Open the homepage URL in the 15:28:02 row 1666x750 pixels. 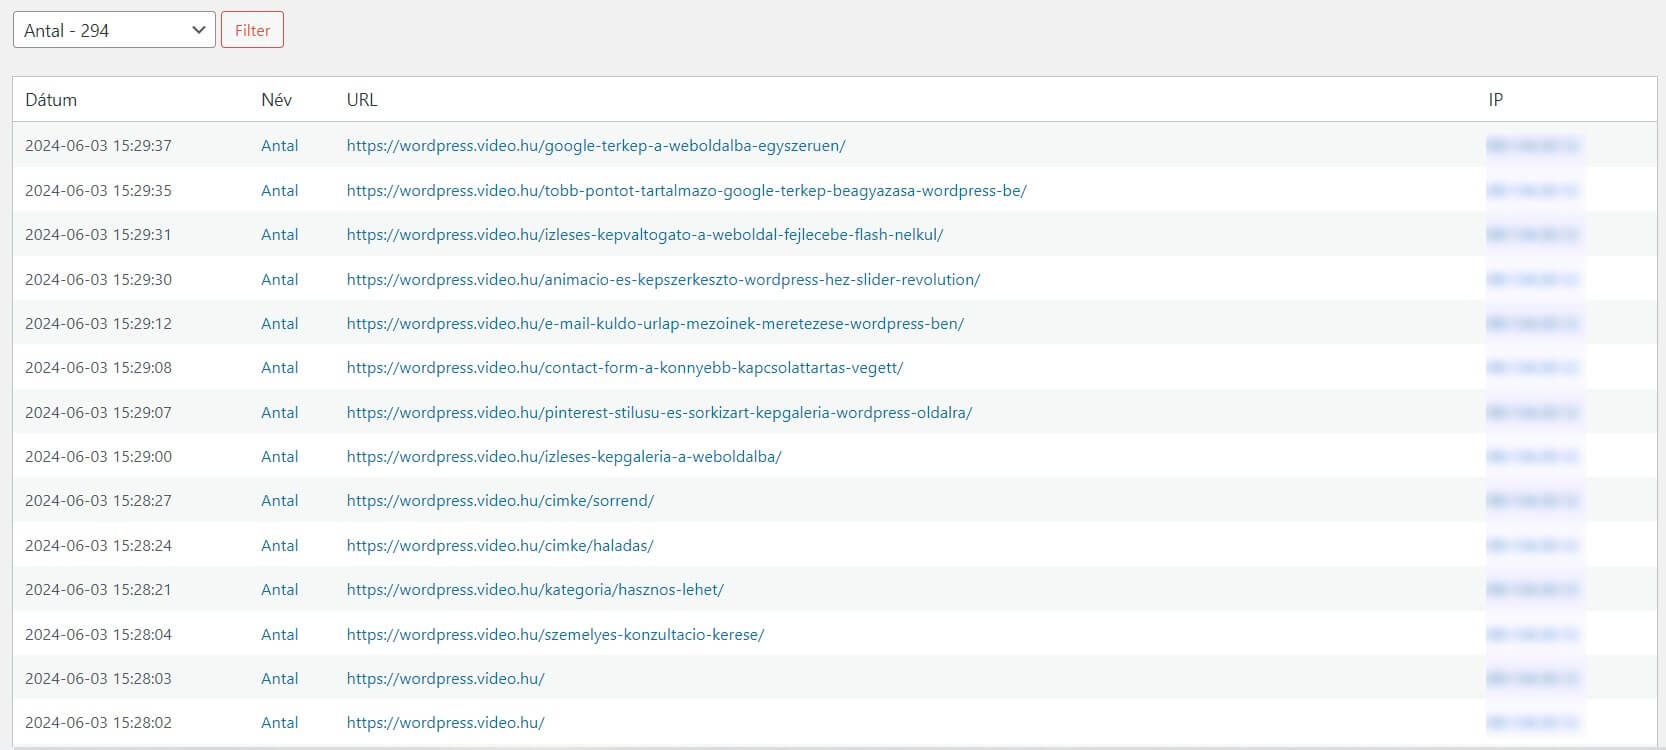[446, 723]
